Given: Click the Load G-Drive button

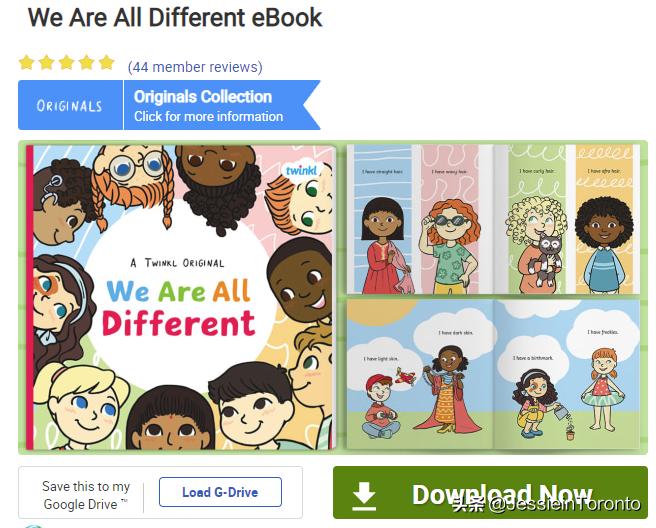Looking at the screenshot, I should click(x=220, y=492).
